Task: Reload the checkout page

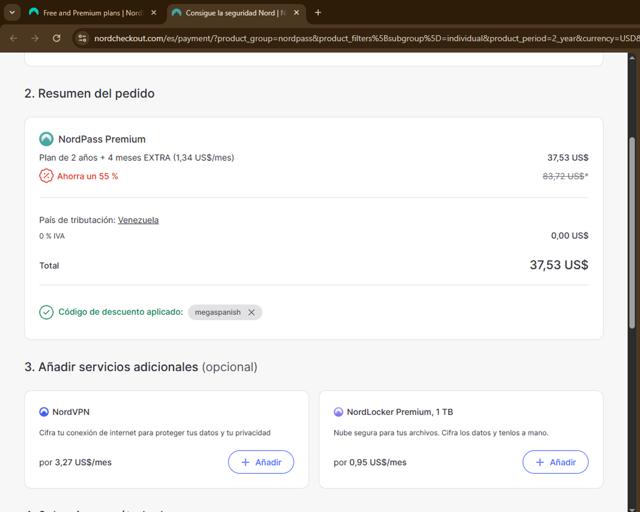Action: click(x=56, y=38)
